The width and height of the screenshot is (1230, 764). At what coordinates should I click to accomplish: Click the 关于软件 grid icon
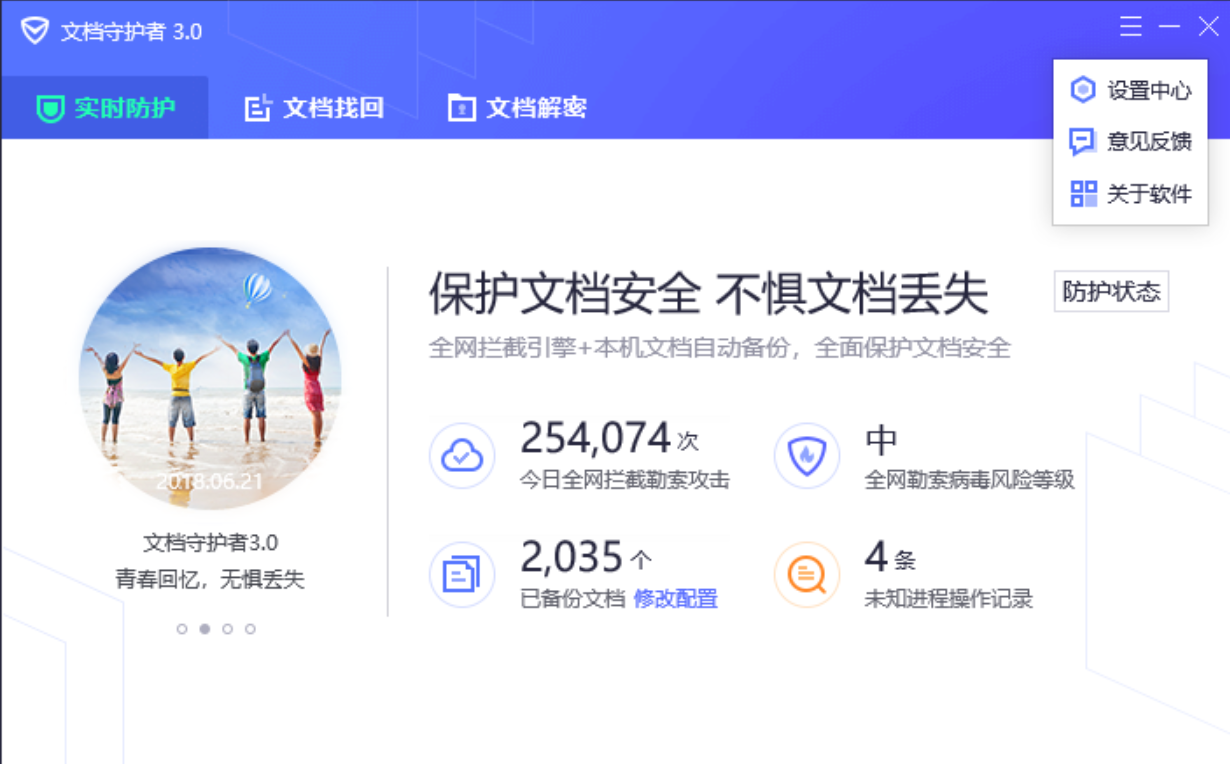tap(1083, 194)
